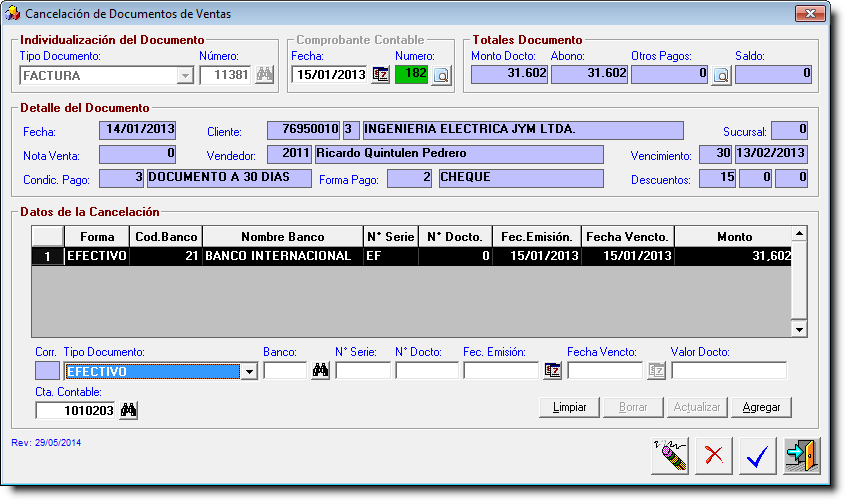The height and width of the screenshot is (500, 845).
Task: Click the Banco code input field
Action: click(x=285, y=371)
